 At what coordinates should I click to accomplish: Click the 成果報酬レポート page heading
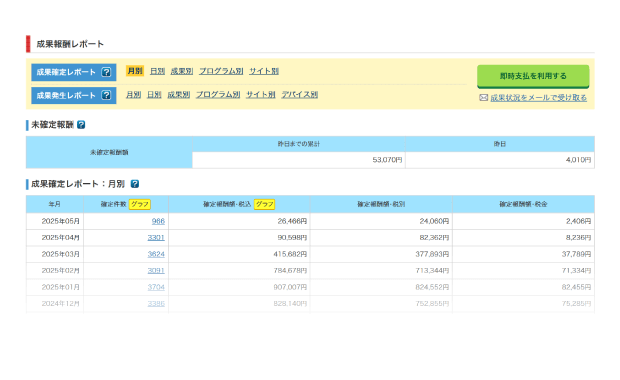click(70, 44)
